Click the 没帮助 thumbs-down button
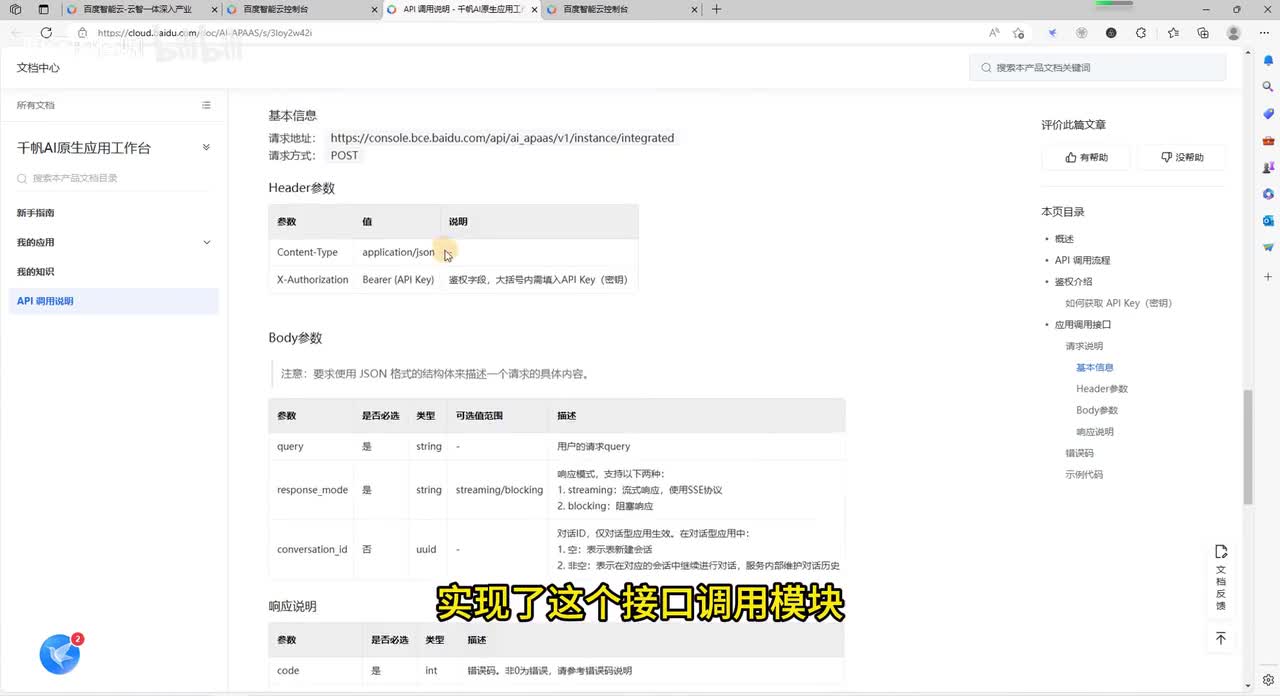Screen dimensions: 1280x696 pos(1182,157)
